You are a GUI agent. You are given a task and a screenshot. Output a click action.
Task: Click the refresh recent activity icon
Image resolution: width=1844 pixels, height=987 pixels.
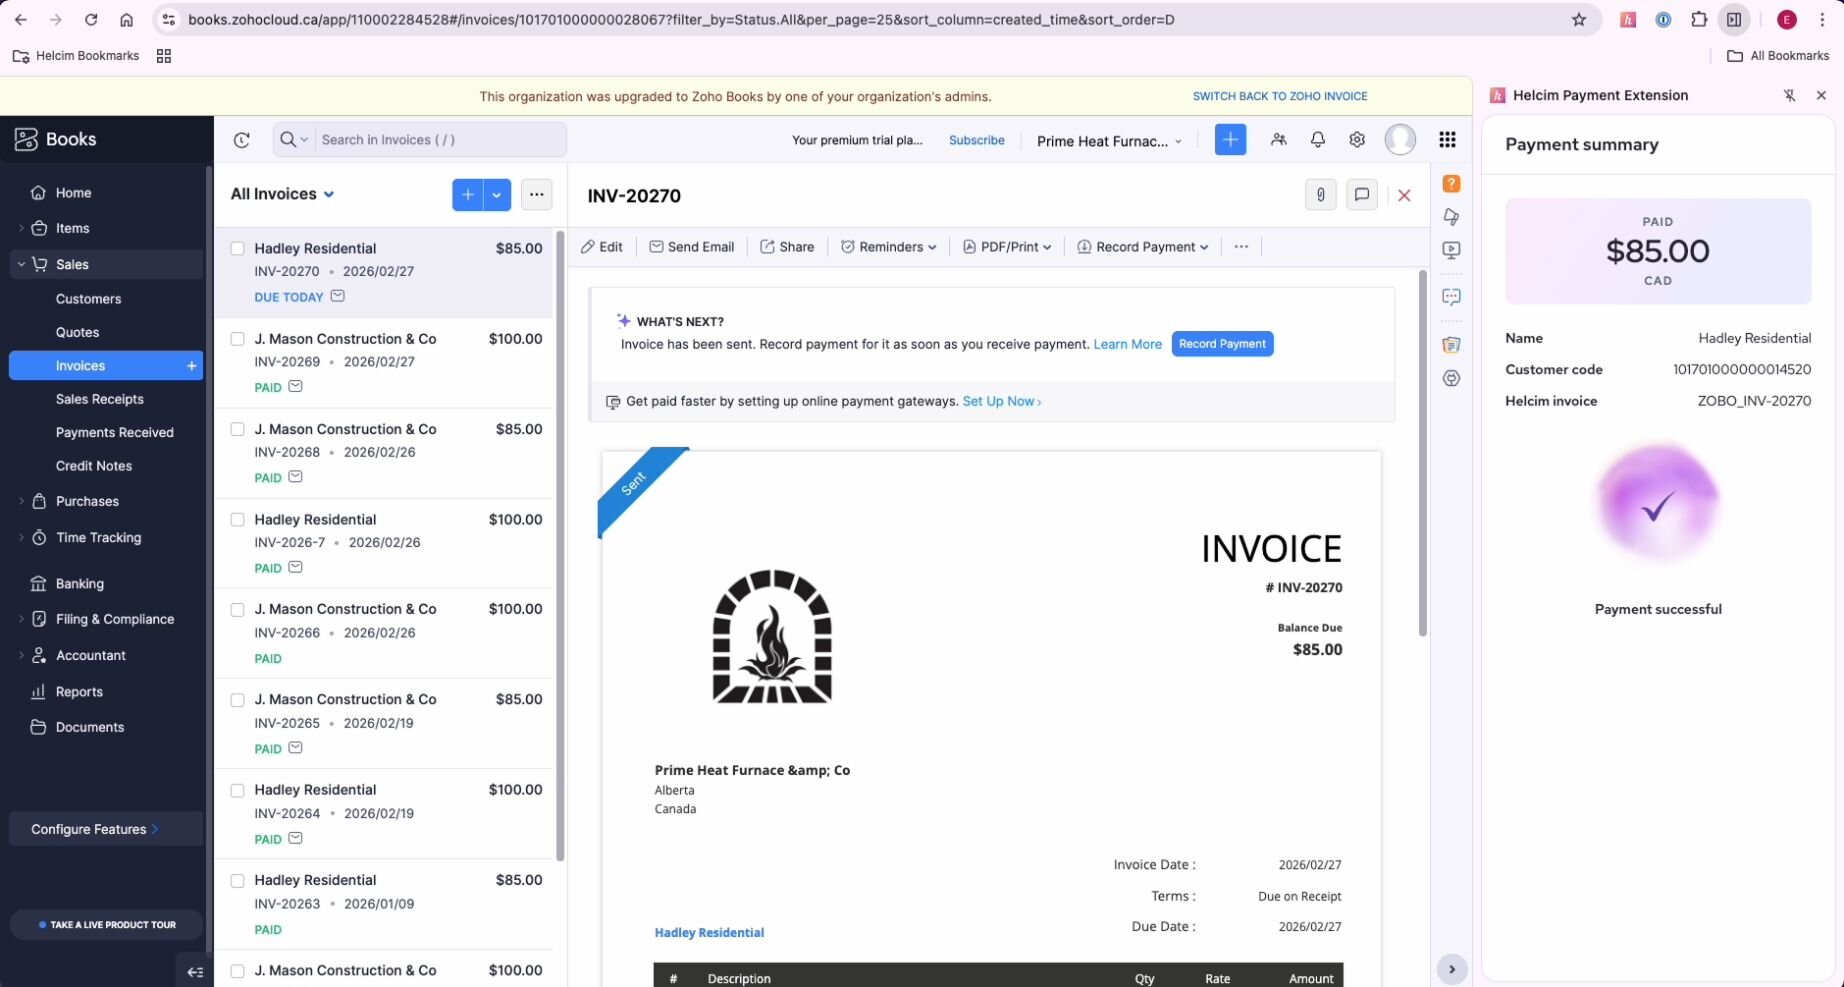(x=241, y=140)
